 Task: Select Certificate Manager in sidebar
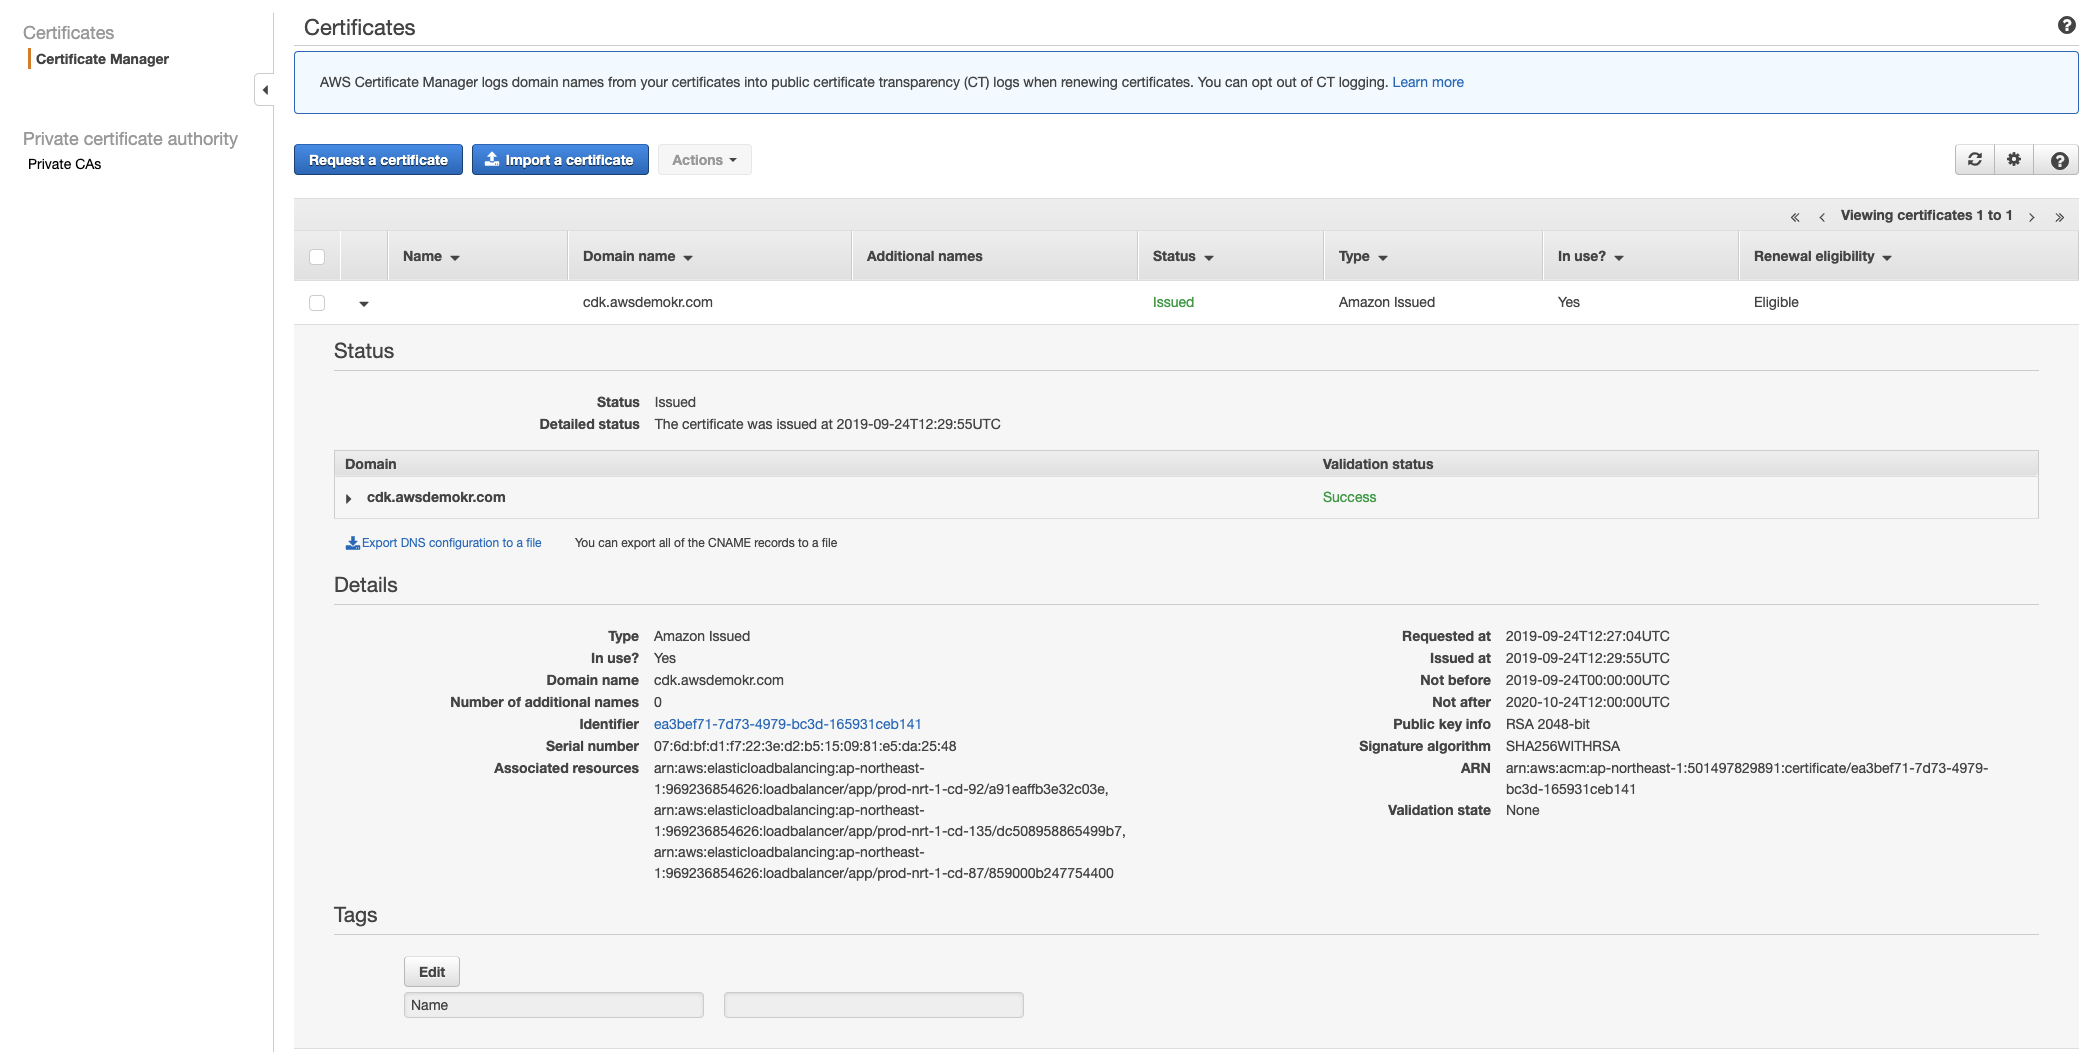coord(102,59)
